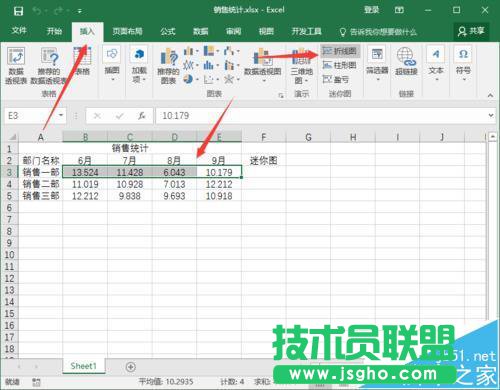Click the Select All corner triangle
This screenshot has width=500, height=390.
click(x=12, y=137)
